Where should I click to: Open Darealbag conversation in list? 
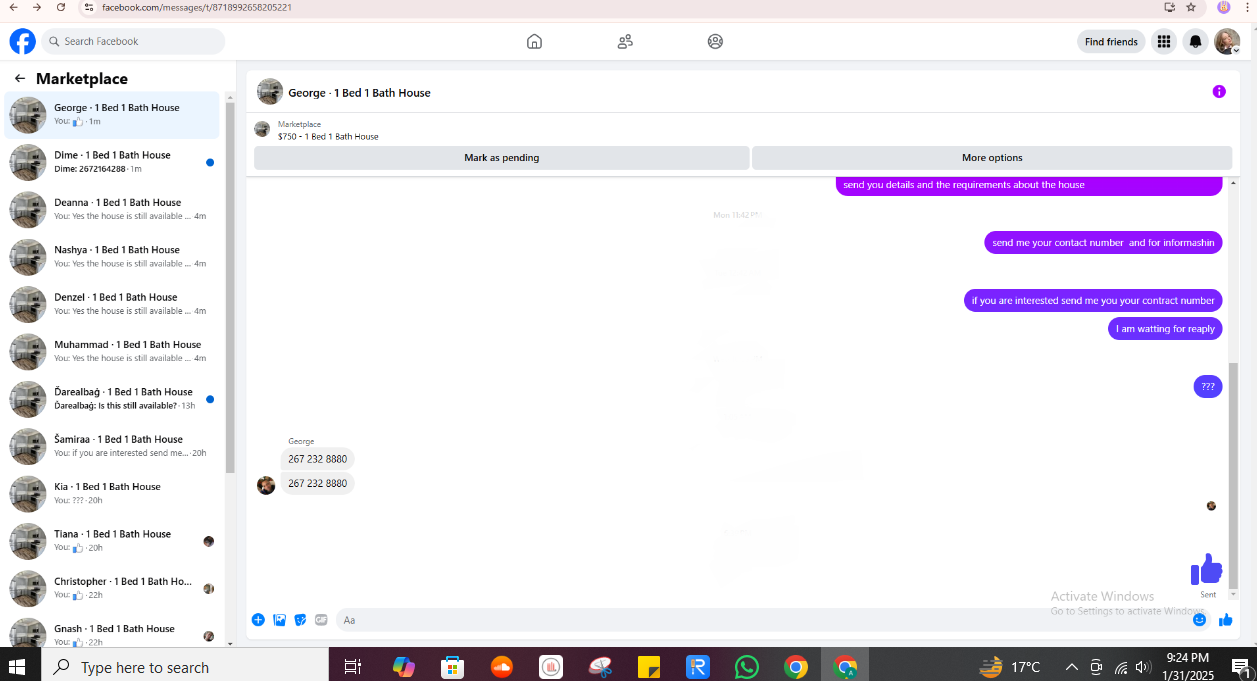tap(112, 399)
